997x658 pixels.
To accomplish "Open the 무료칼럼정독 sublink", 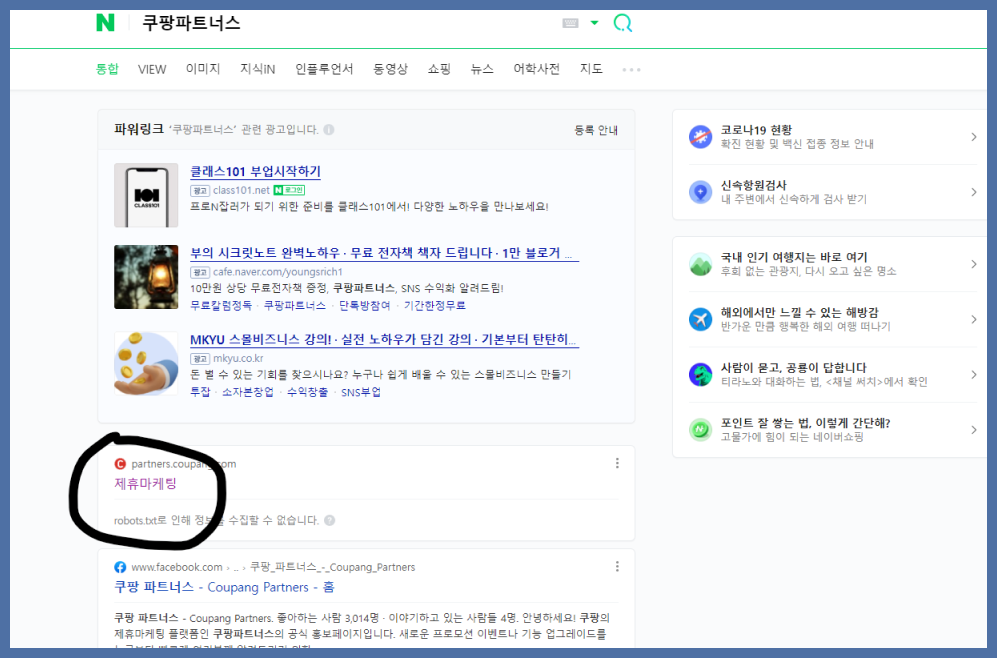I will [221, 306].
